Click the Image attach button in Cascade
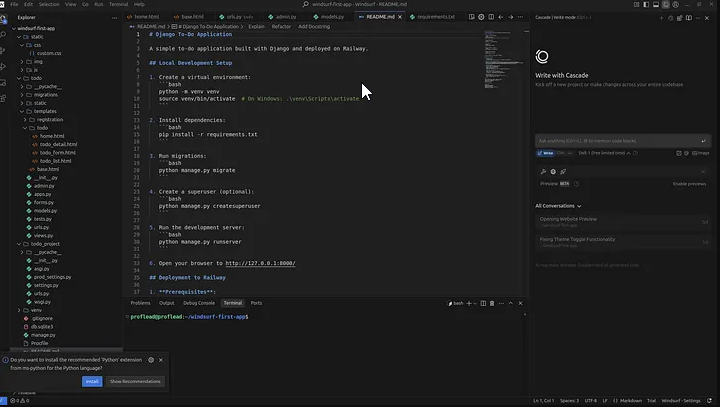This screenshot has height=407, width=720. 701,153
